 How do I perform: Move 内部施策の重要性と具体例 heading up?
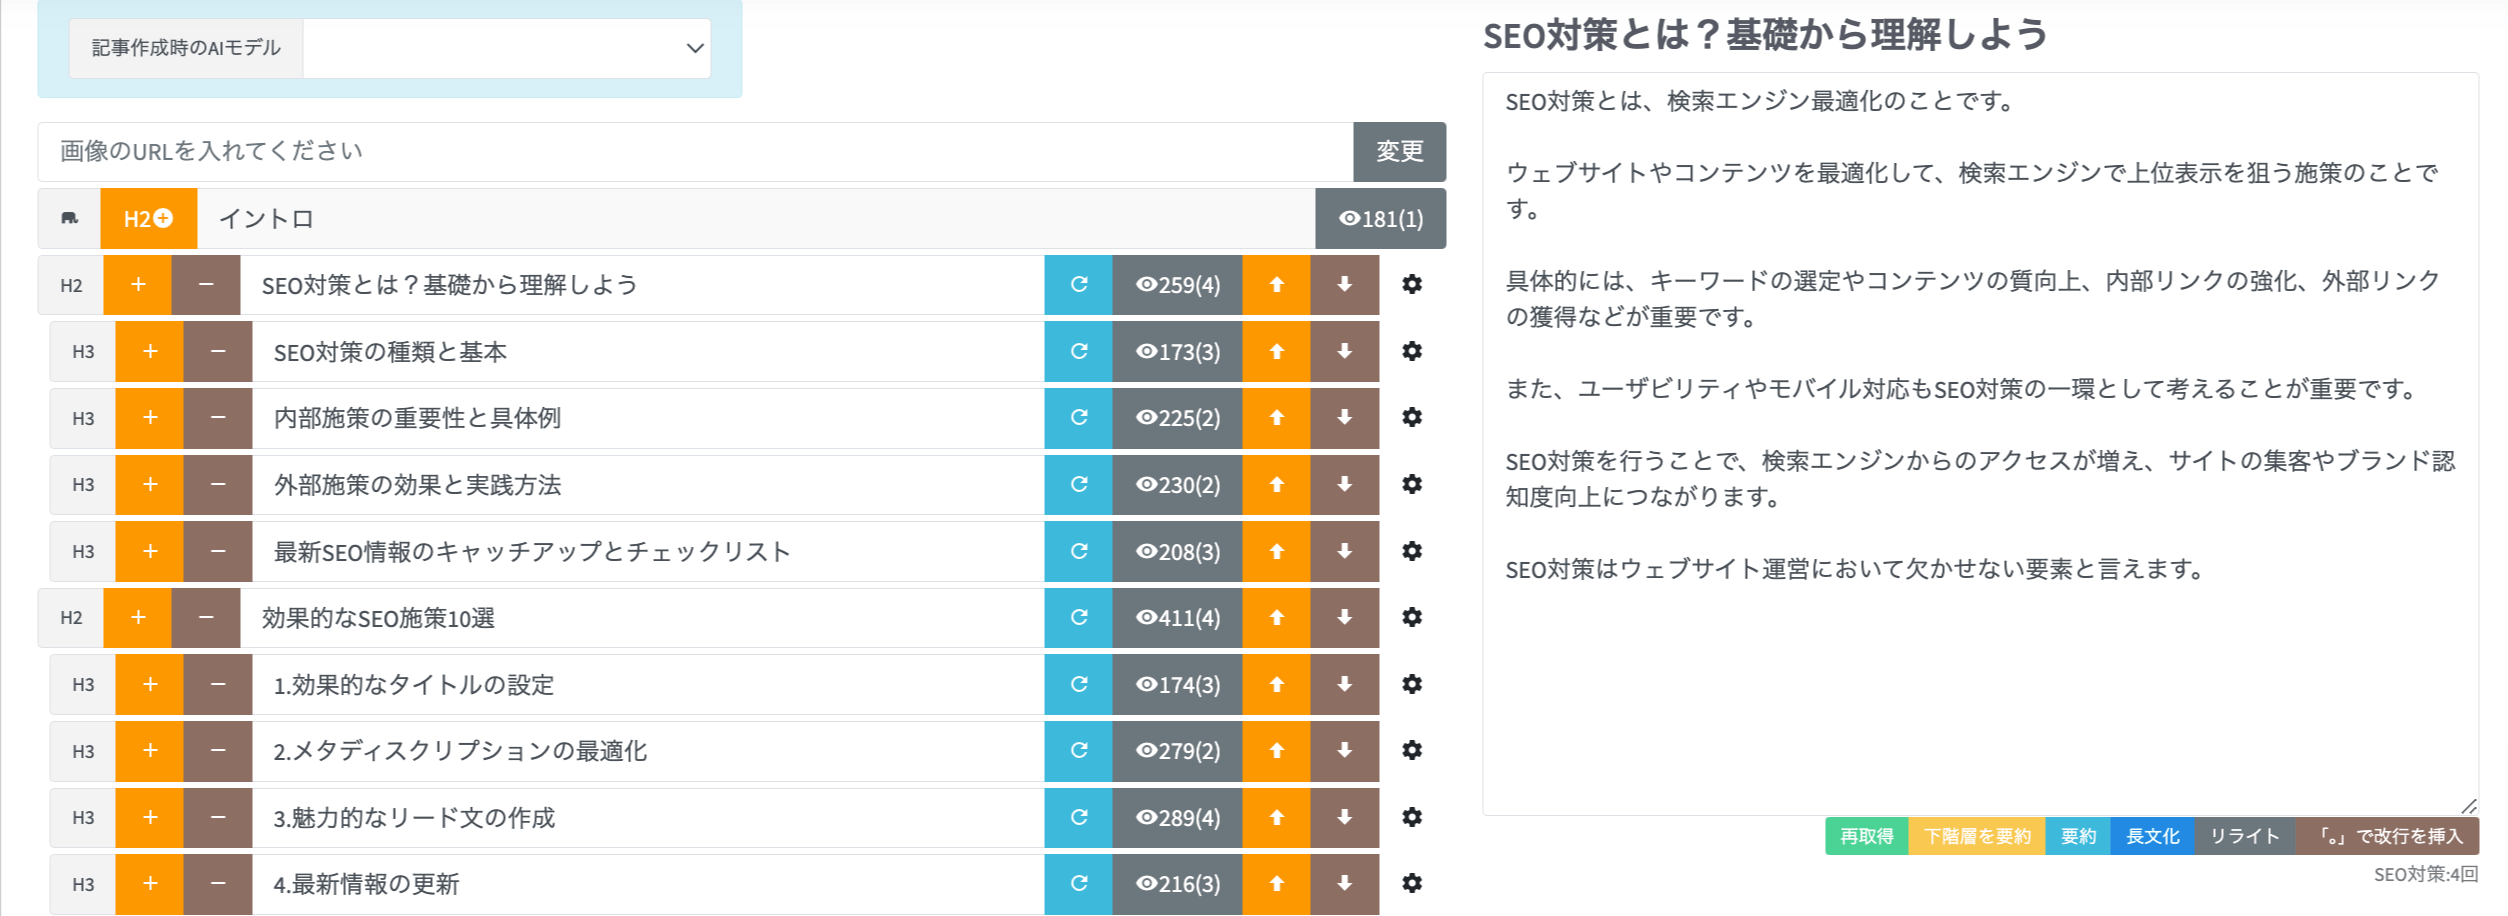(x=1276, y=418)
